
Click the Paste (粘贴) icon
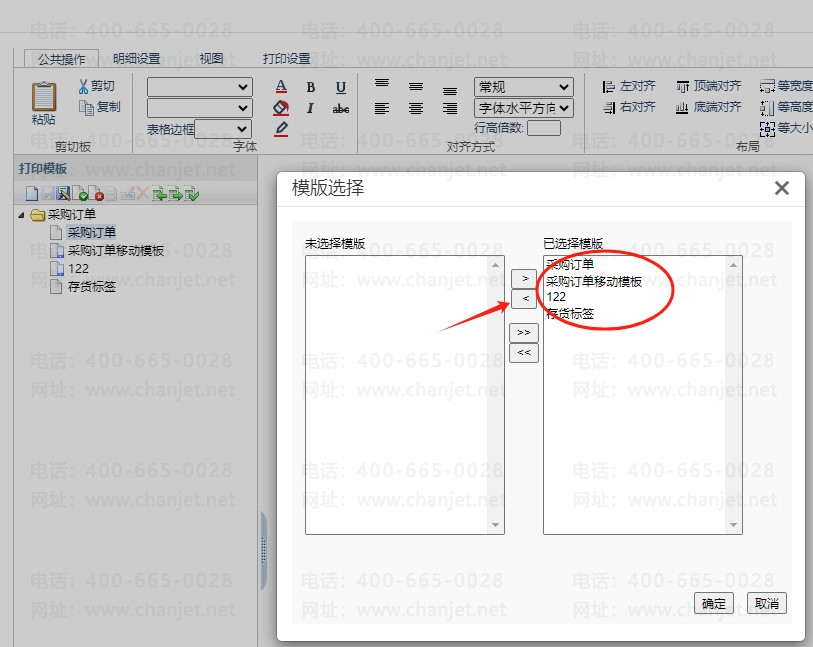coord(44,97)
